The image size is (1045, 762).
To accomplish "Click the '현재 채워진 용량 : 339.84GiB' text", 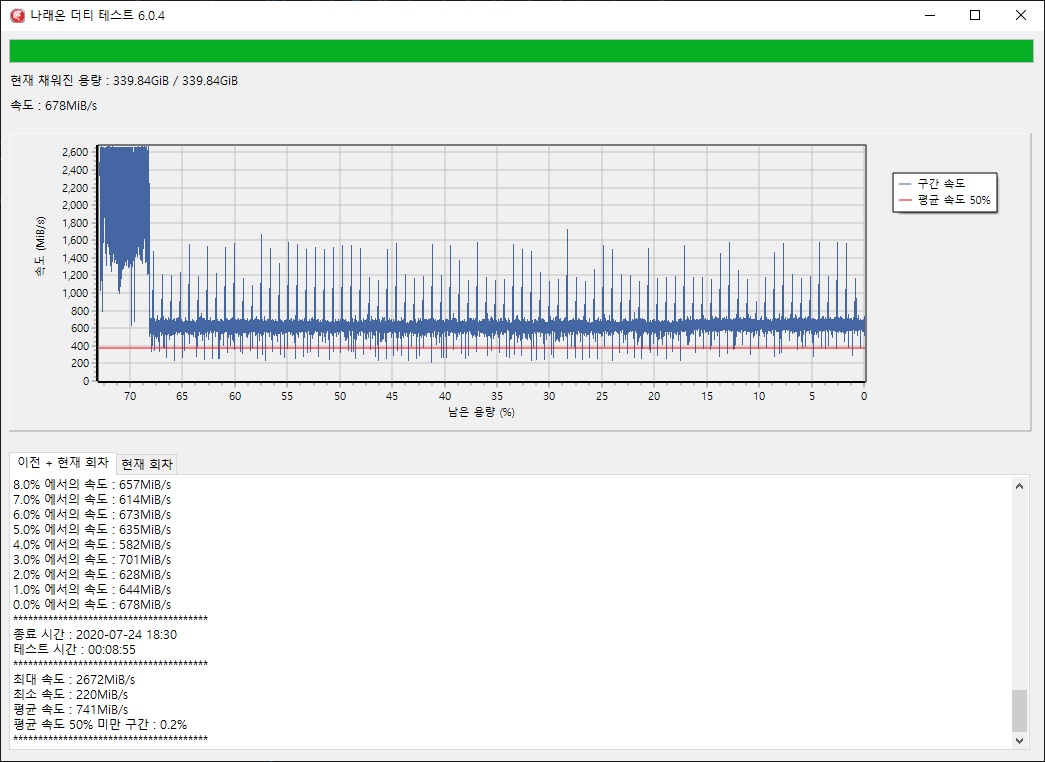I will (90, 81).
